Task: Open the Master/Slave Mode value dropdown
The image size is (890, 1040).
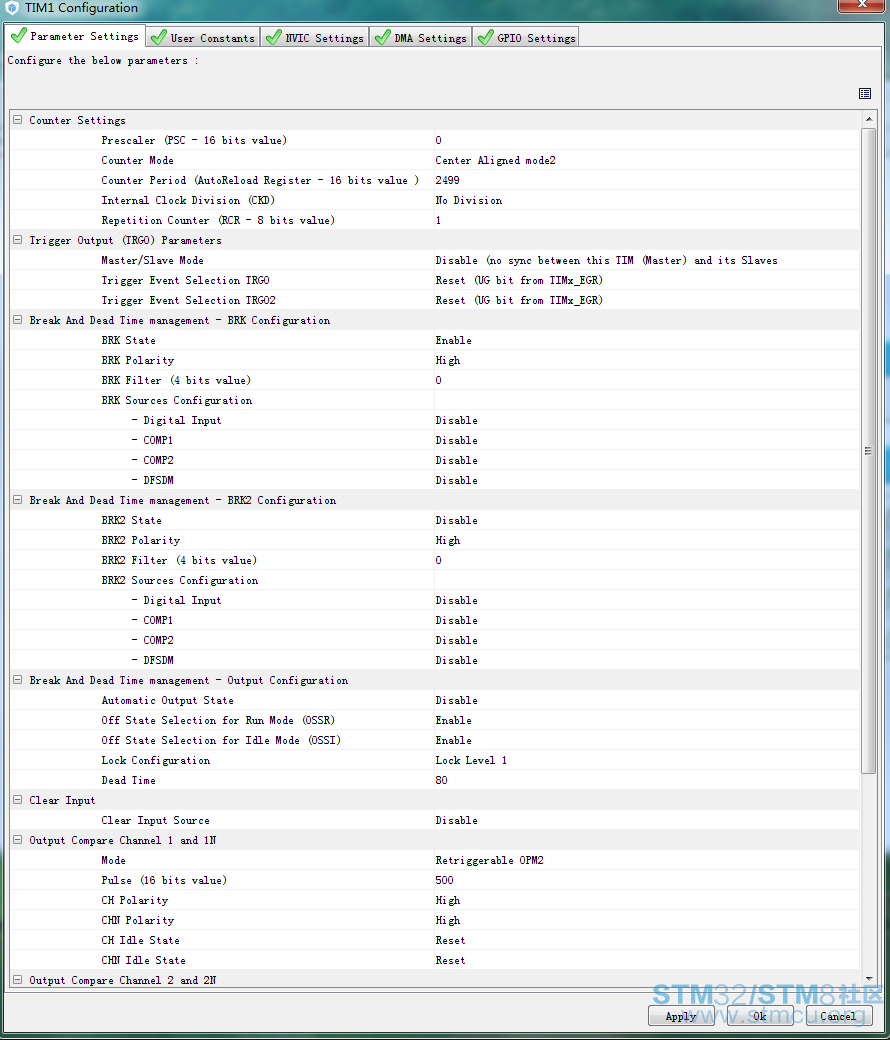Action: (647, 260)
